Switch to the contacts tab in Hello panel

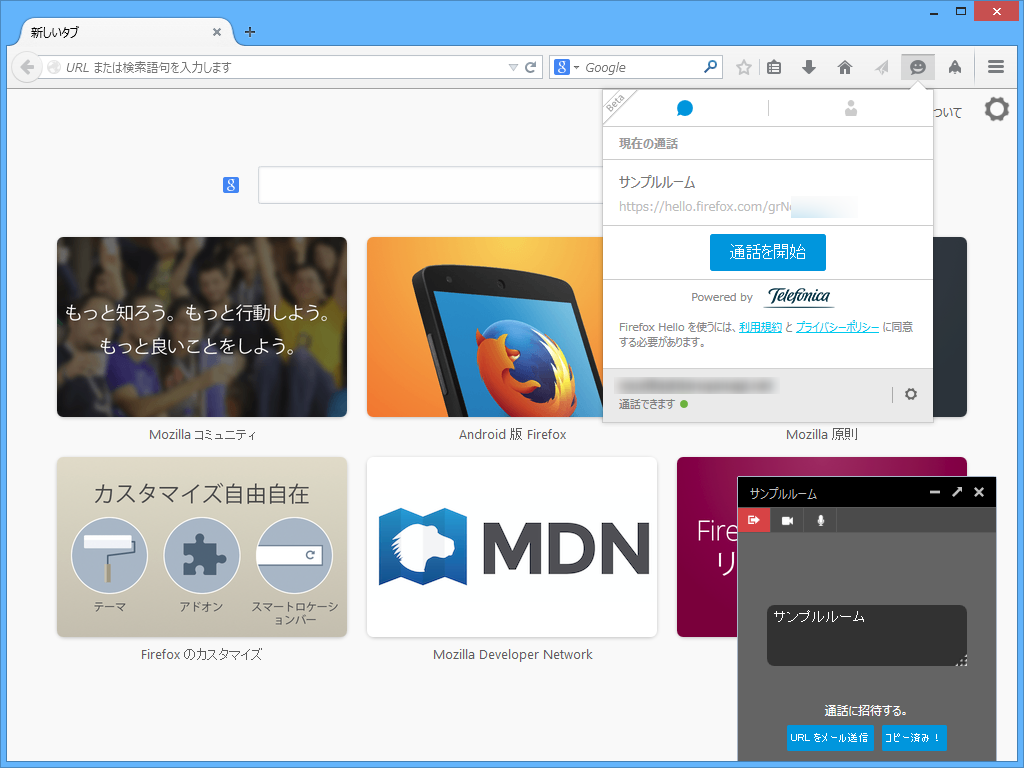point(850,108)
